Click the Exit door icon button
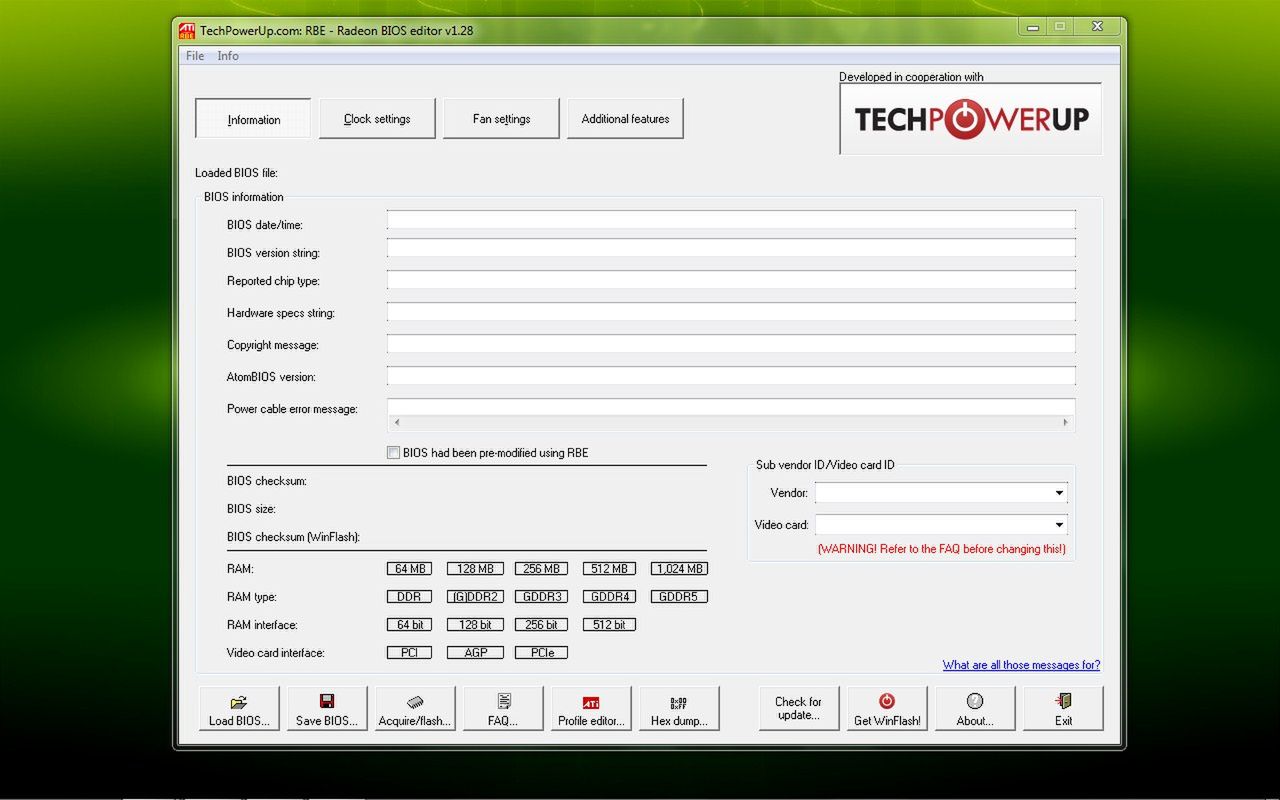Image resolution: width=1280 pixels, height=800 pixels. (1063, 708)
